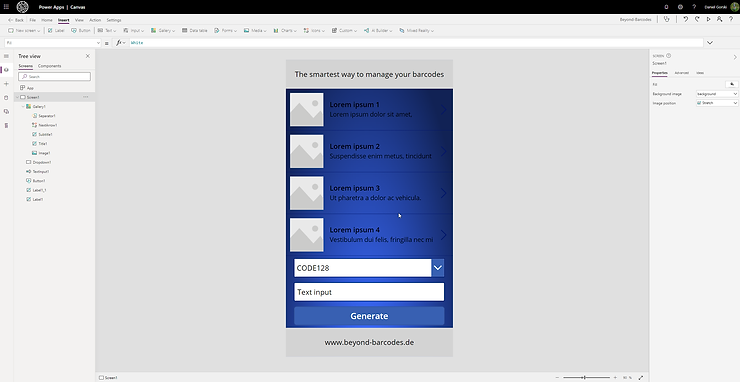Screen dimensions: 740x382
Task: Open the CODE128 dropdown arrow on canvas
Action: tap(437, 268)
